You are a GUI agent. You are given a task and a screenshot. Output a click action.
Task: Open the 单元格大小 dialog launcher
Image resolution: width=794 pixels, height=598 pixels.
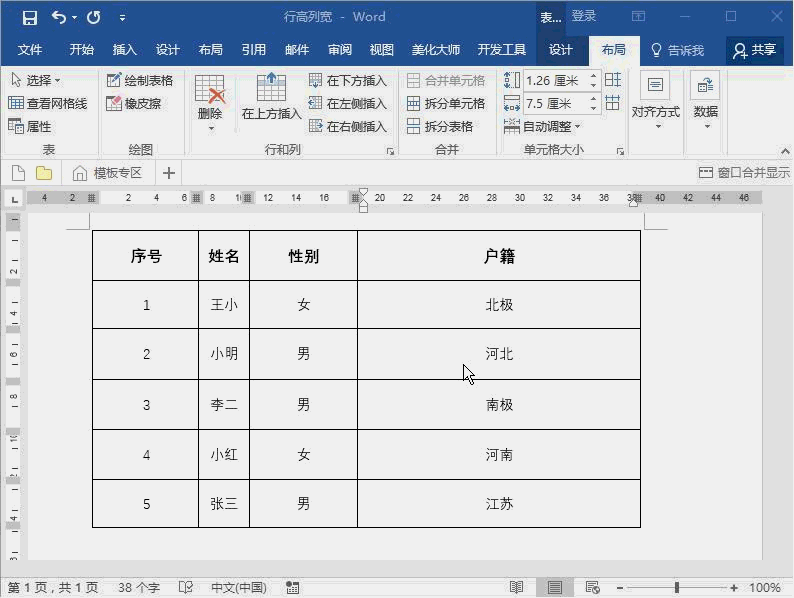620,151
